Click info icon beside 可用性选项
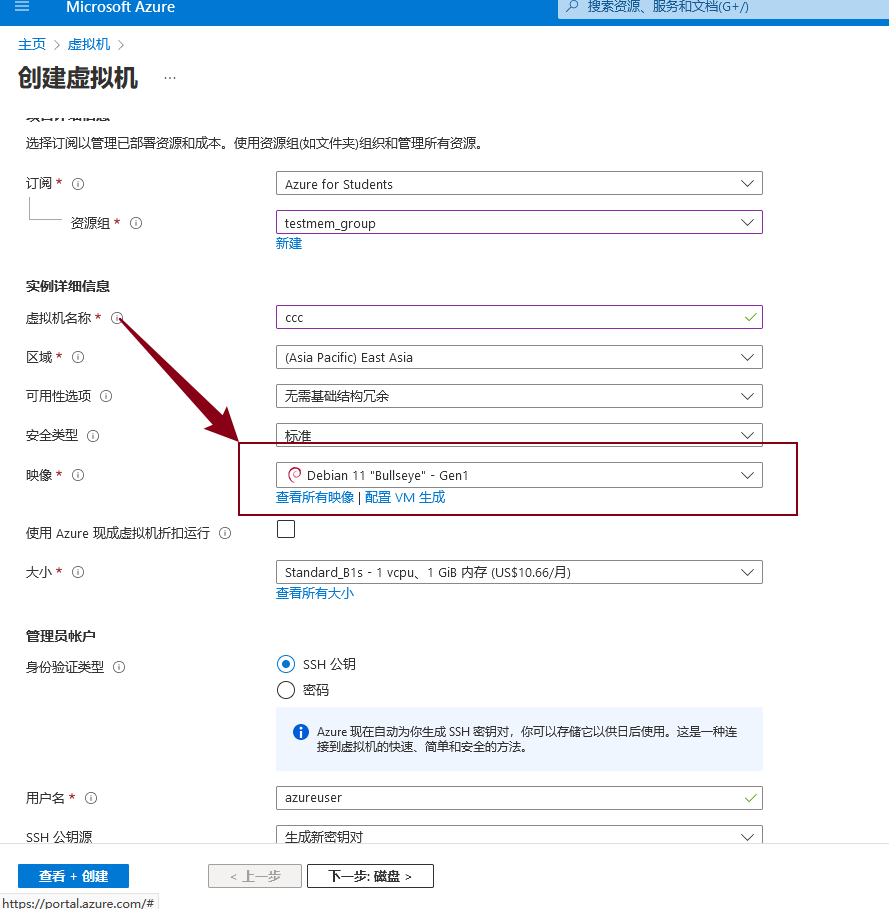 pos(106,396)
